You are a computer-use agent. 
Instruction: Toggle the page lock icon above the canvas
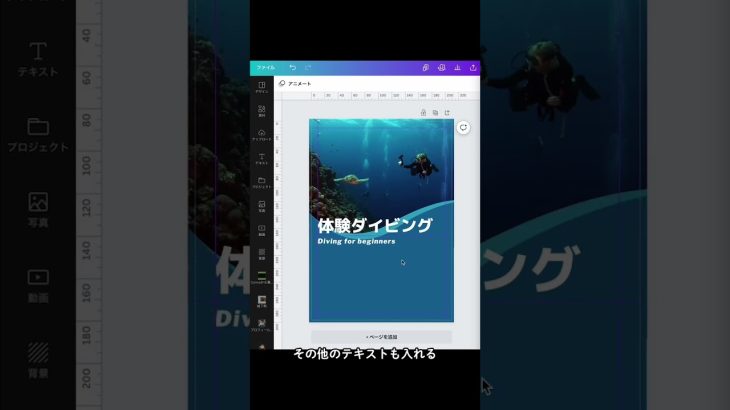pyautogui.click(x=423, y=112)
